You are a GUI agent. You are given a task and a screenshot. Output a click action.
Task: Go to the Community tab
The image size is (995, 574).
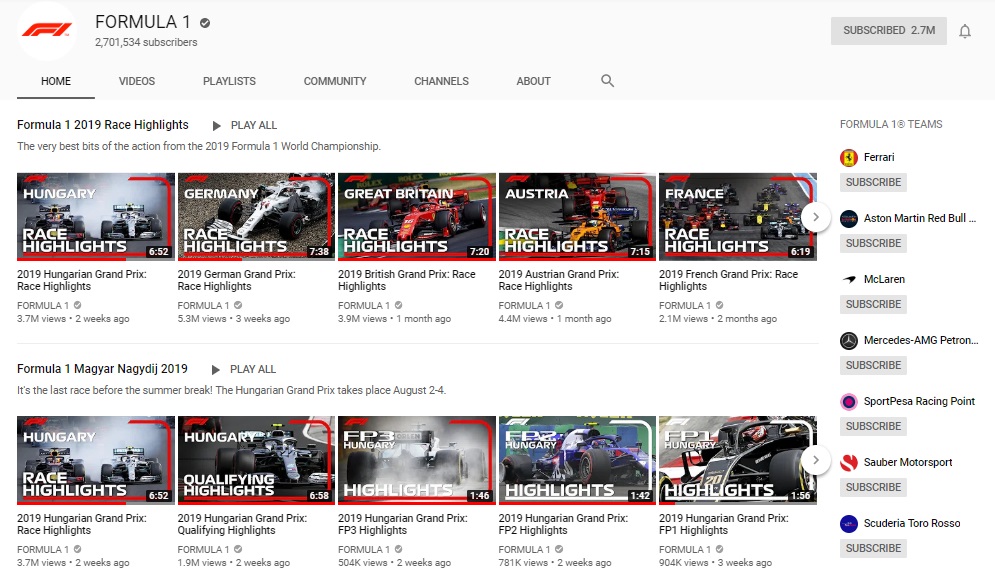[x=335, y=81]
